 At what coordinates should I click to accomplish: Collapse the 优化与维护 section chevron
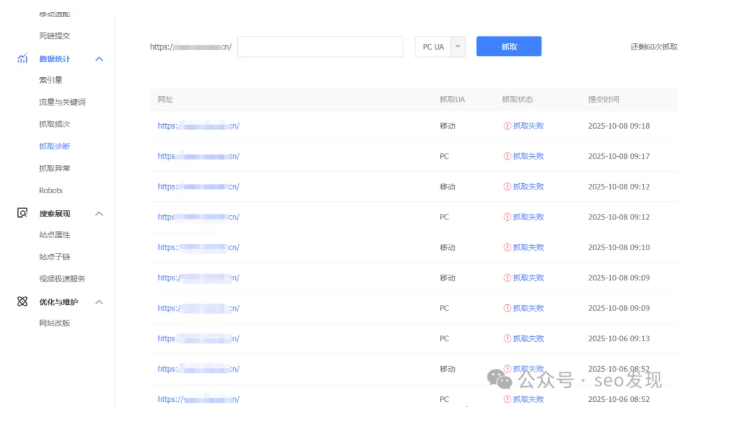click(x=99, y=302)
